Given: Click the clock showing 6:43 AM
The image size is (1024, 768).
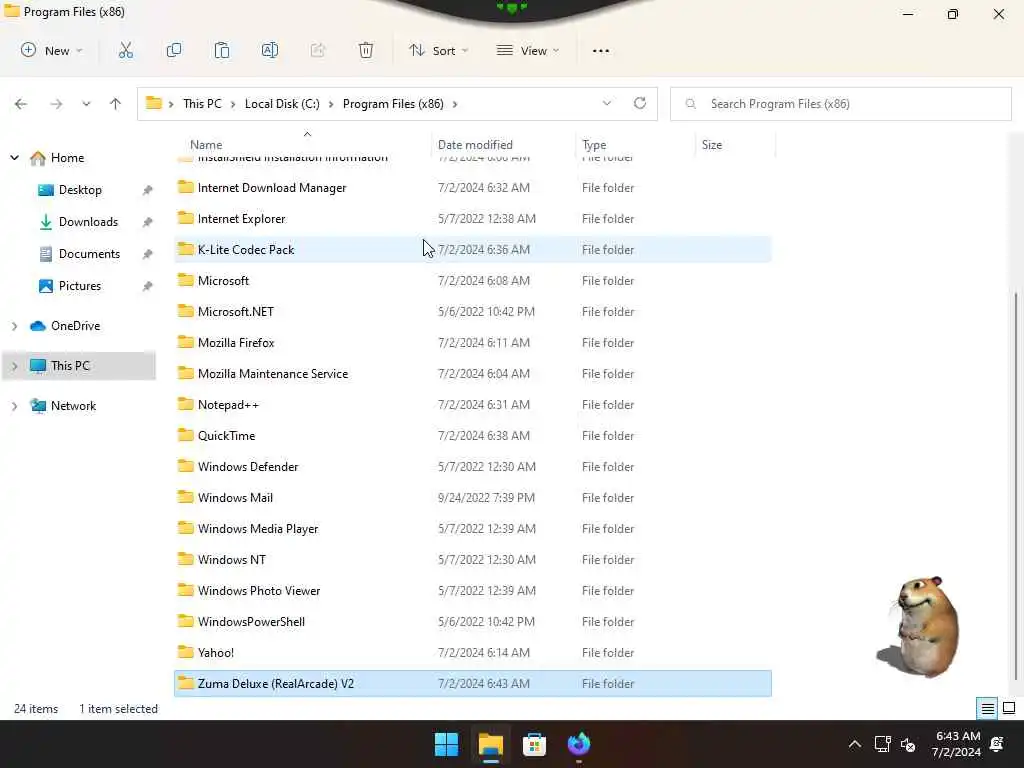Looking at the screenshot, I should click(958, 736).
